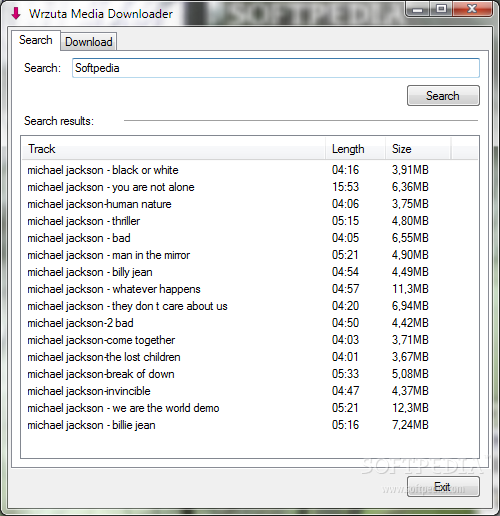Click the size value 3,67MB
Image resolution: width=500 pixels, height=516 pixels.
click(x=410, y=357)
